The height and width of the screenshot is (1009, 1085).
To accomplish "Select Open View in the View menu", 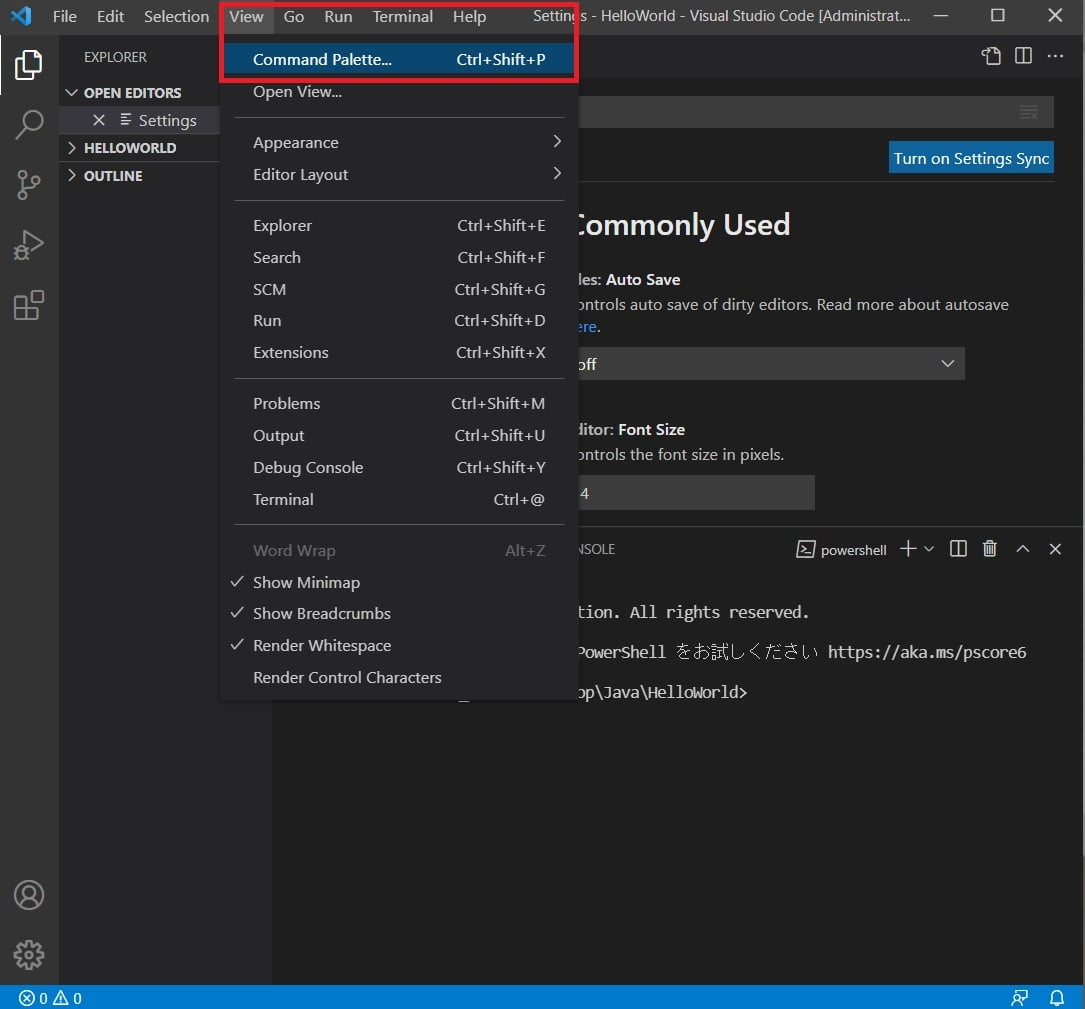I will pos(297,91).
